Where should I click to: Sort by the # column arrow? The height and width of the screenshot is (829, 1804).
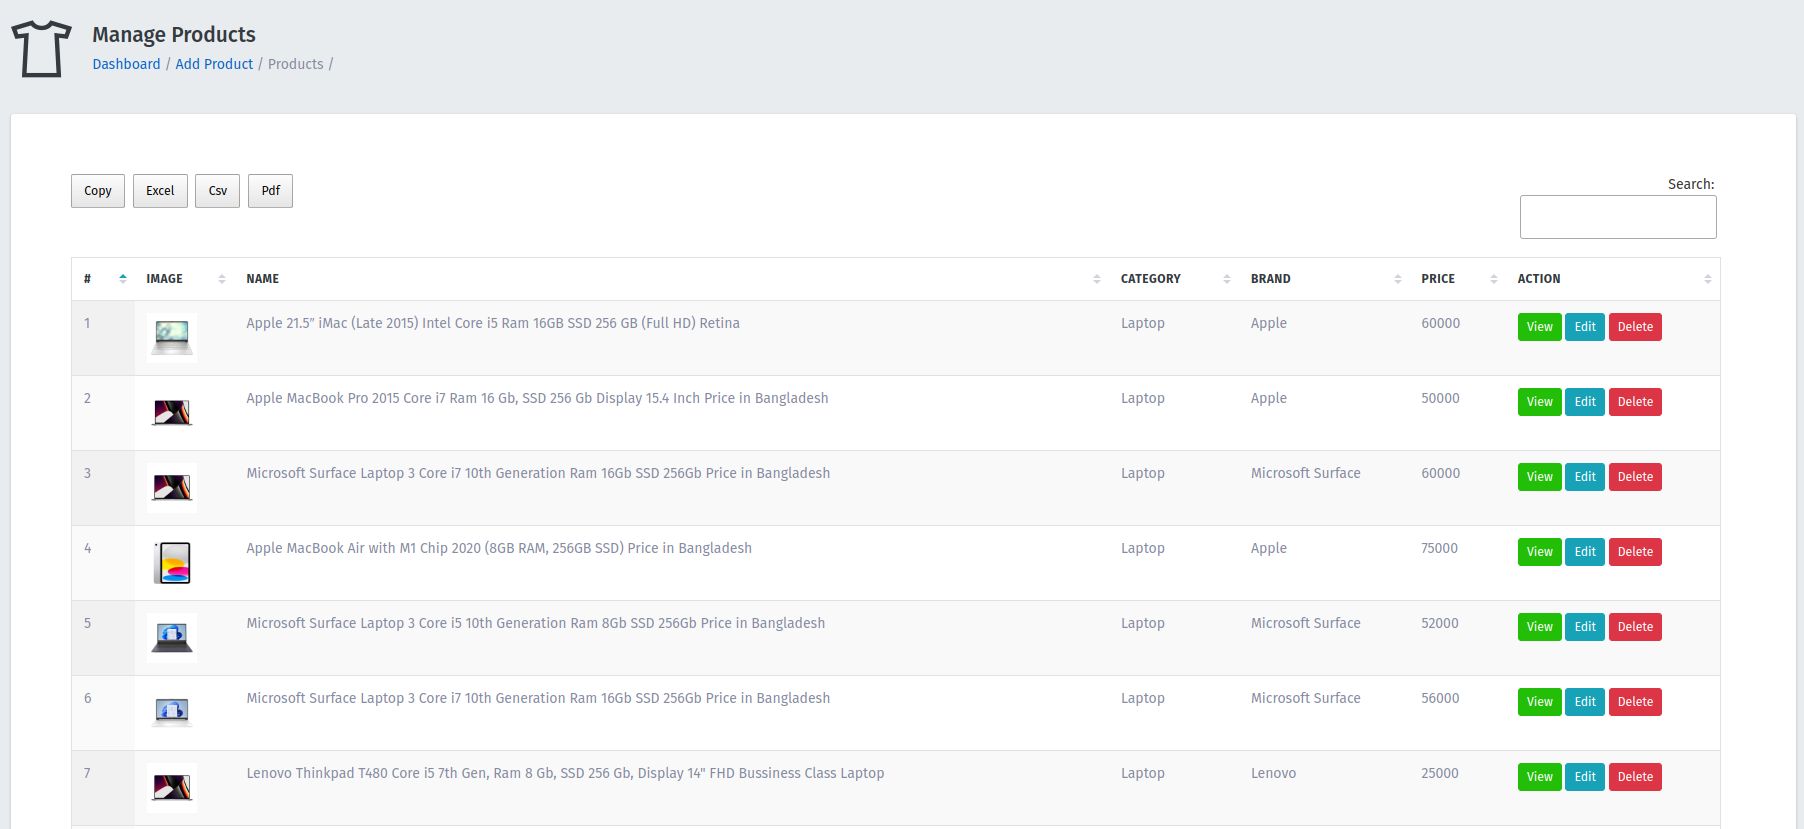[x=122, y=279]
